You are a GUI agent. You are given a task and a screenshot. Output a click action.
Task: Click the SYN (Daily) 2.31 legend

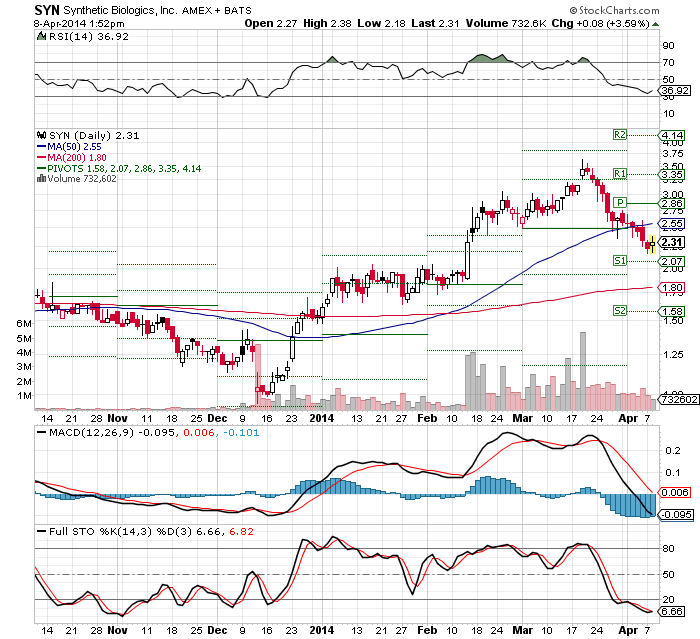pyautogui.click(x=94, y=135)
